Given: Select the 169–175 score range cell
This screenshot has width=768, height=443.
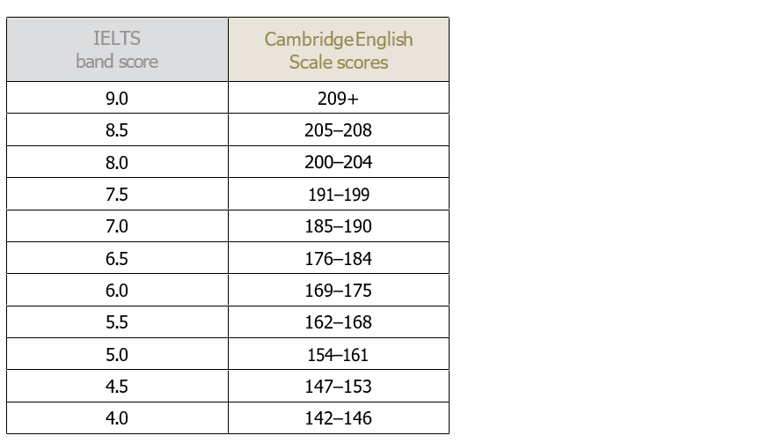Looking at the screenshot, I should (x=339, y=290).
